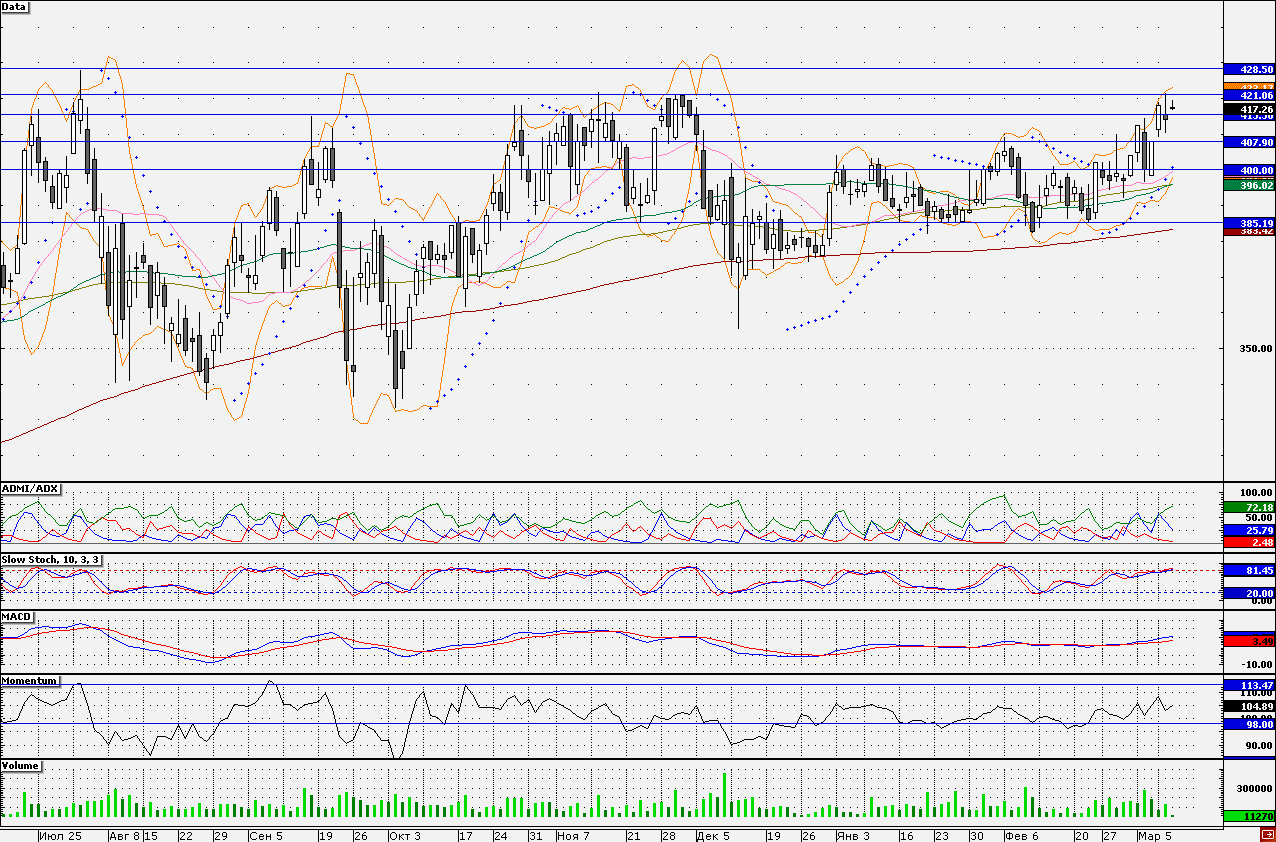Click the Slow Stoch, 10, 3, 3 label
This screenshot has height=842, width=1276.
point(49,560)
